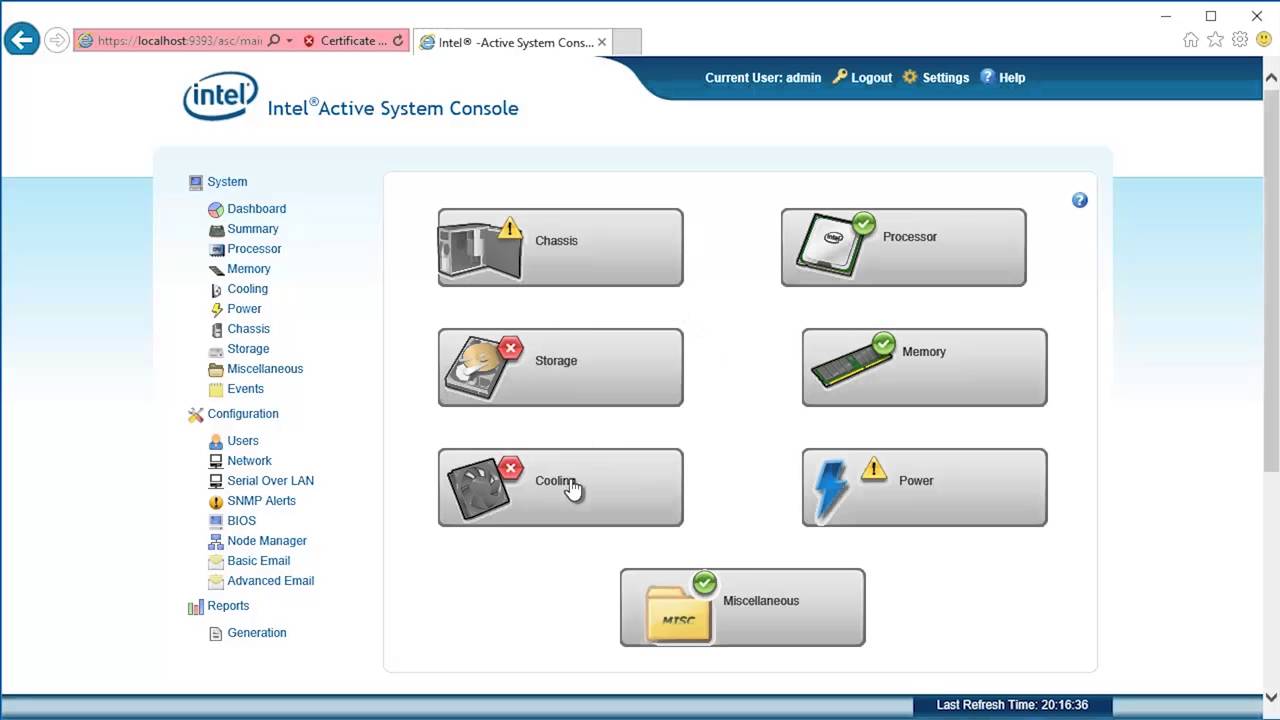Screen dimensions: 1280x720
Task: Open the Generation reports link
Action: point(257,633)
